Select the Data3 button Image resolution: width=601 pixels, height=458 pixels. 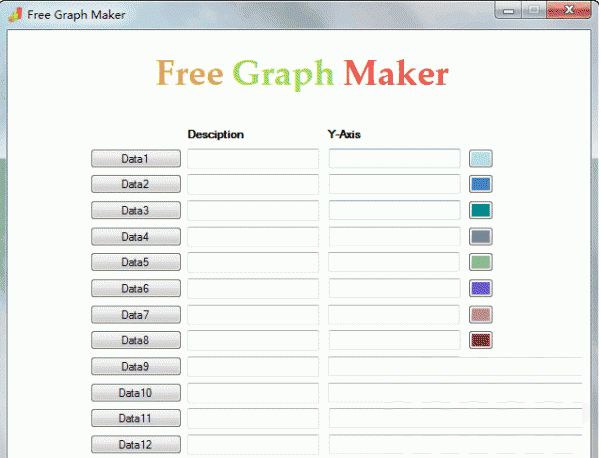[x=136, y=210]
